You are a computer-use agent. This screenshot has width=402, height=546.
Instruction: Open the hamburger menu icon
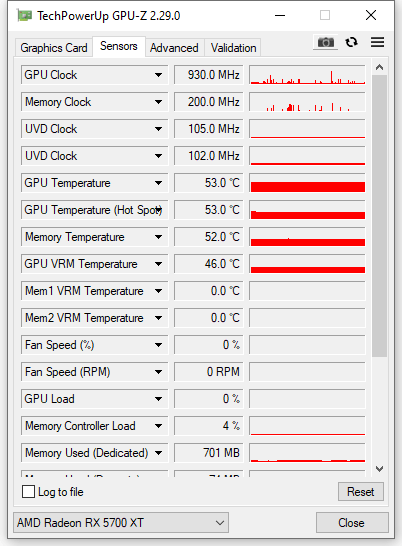click(x=377, y=42)
